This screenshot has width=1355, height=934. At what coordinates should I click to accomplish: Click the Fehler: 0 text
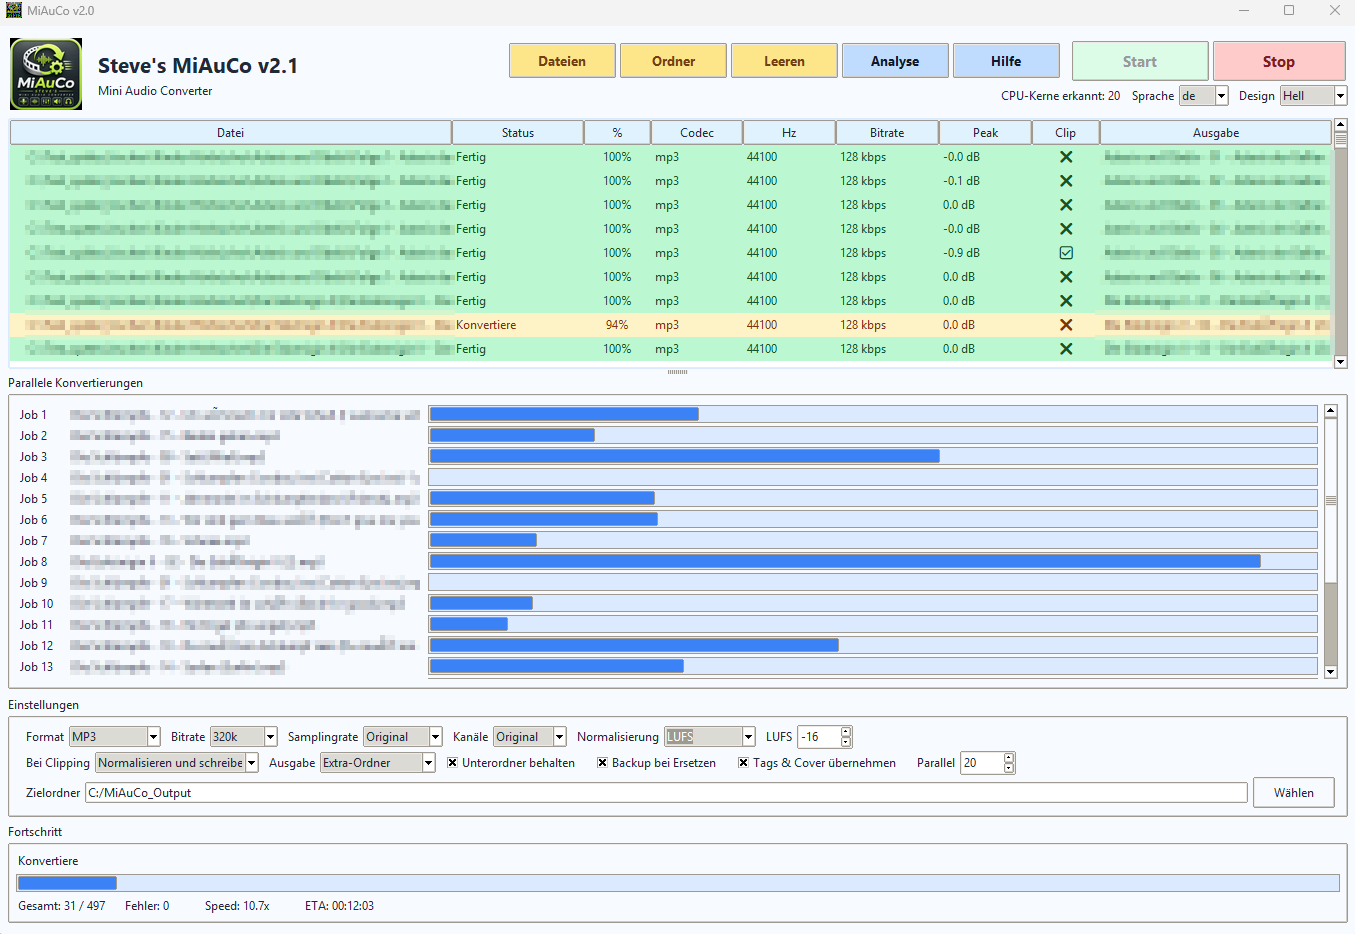pyautogui.click(x=147, y=906)
